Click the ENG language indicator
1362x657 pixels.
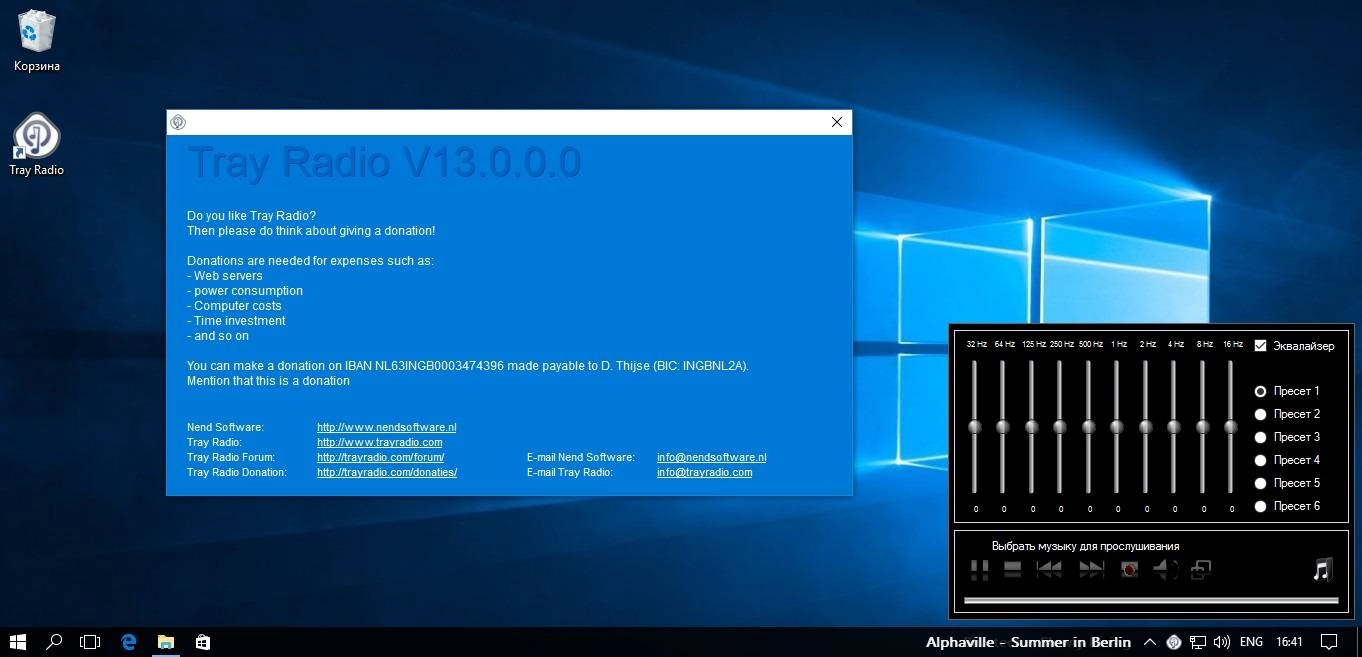tap(1251, 642)
